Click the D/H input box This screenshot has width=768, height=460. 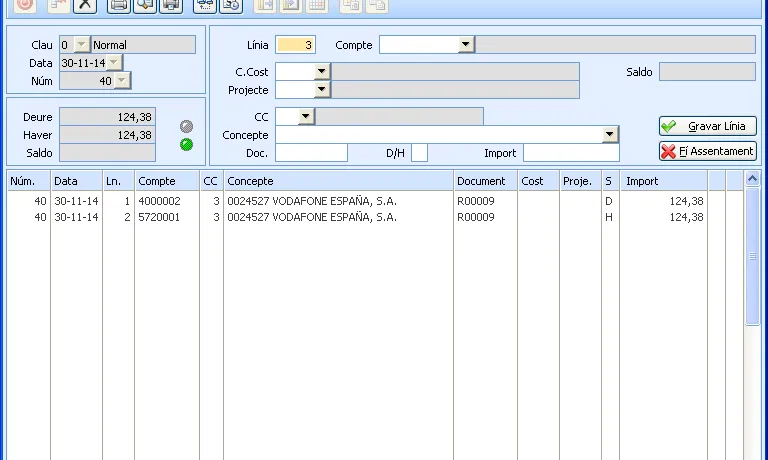tap(419, 153)
